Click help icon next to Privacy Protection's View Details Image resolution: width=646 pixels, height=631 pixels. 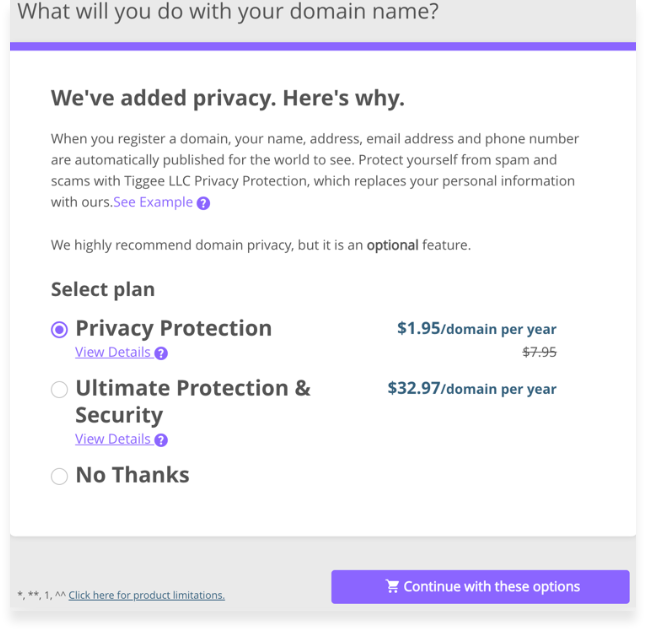pos(161,353)
